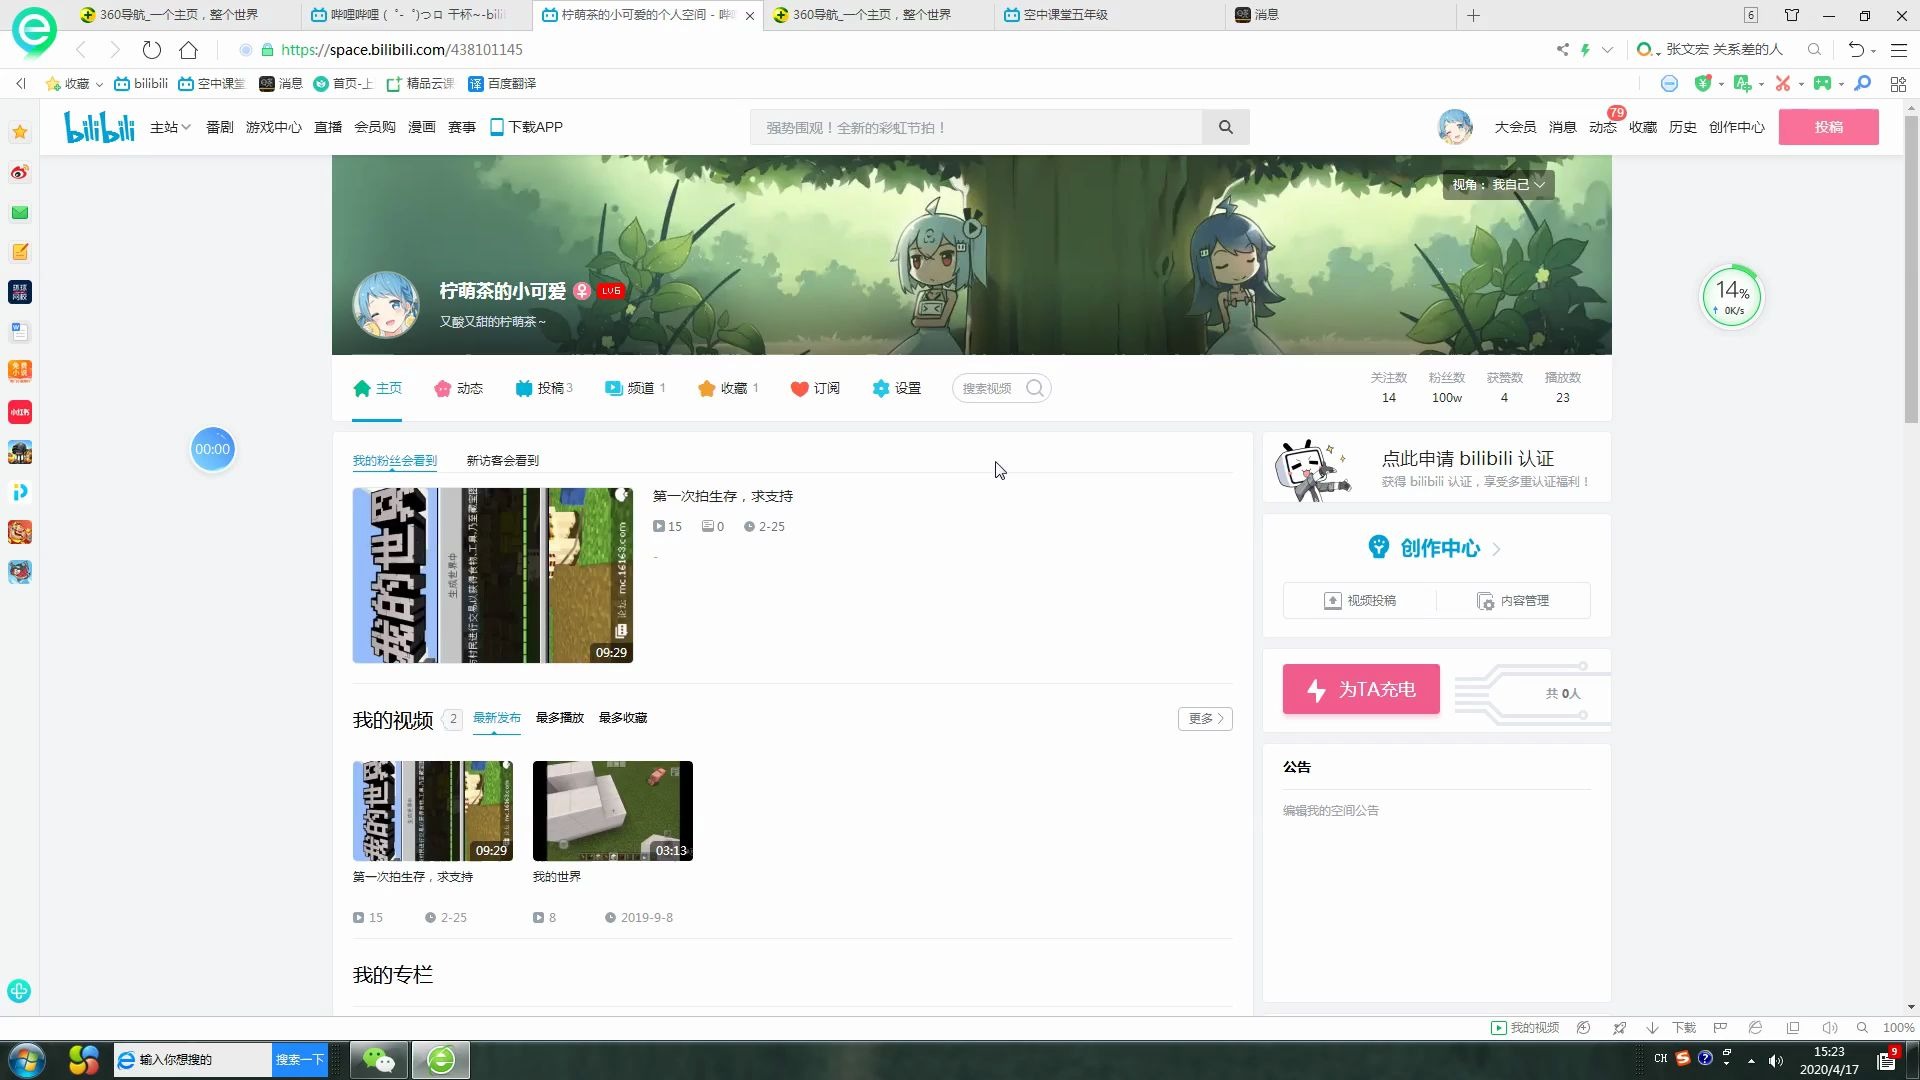The height and width of the screenshot is (1080, 1920).
Task: Click the scissors screenshot toolbar icon
Action: point(1782,83)
